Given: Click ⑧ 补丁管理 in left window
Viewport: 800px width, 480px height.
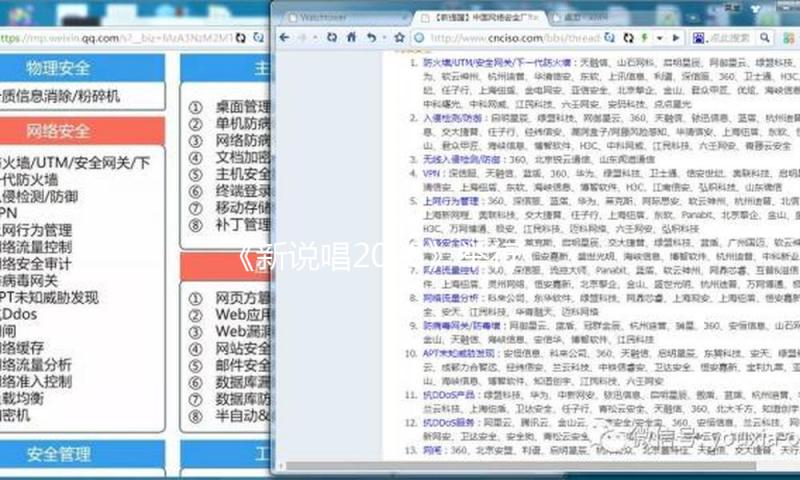Looking at the screenshot, I should (230, 224).
